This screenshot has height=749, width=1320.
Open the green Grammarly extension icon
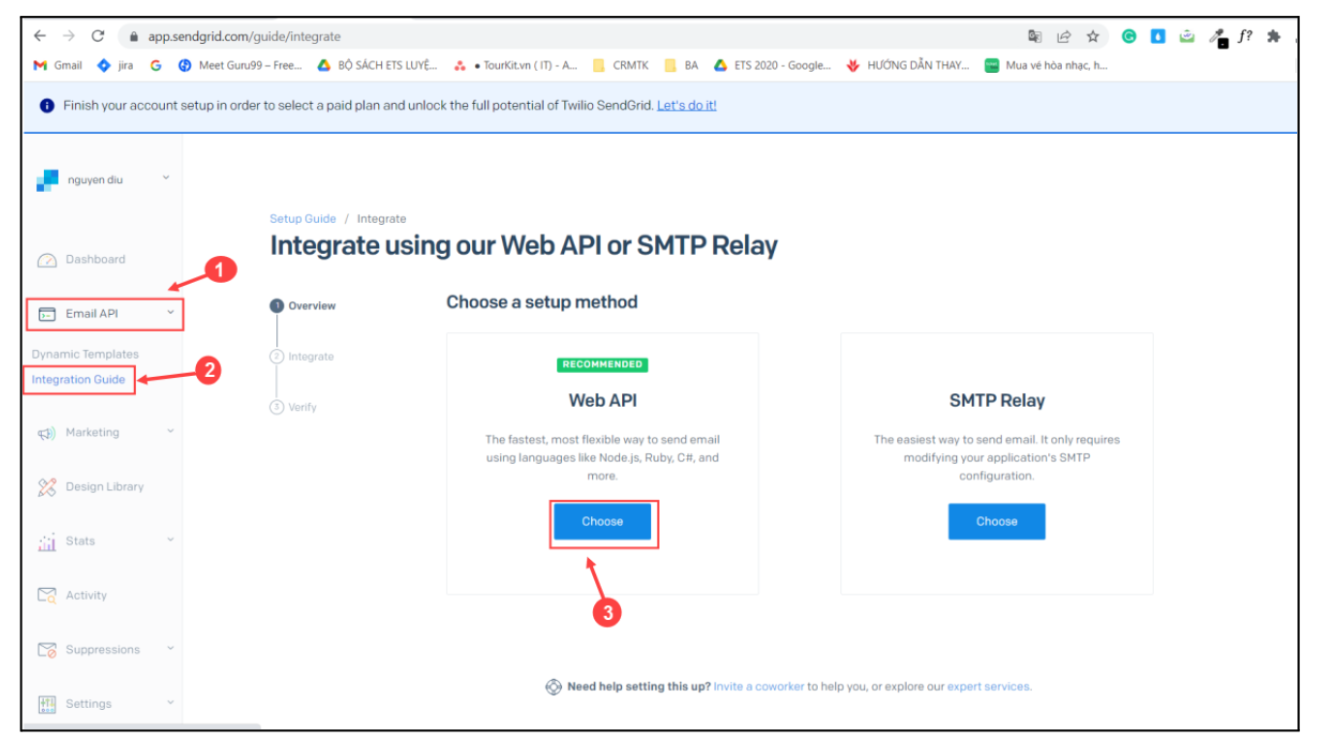coord(1129,37)
